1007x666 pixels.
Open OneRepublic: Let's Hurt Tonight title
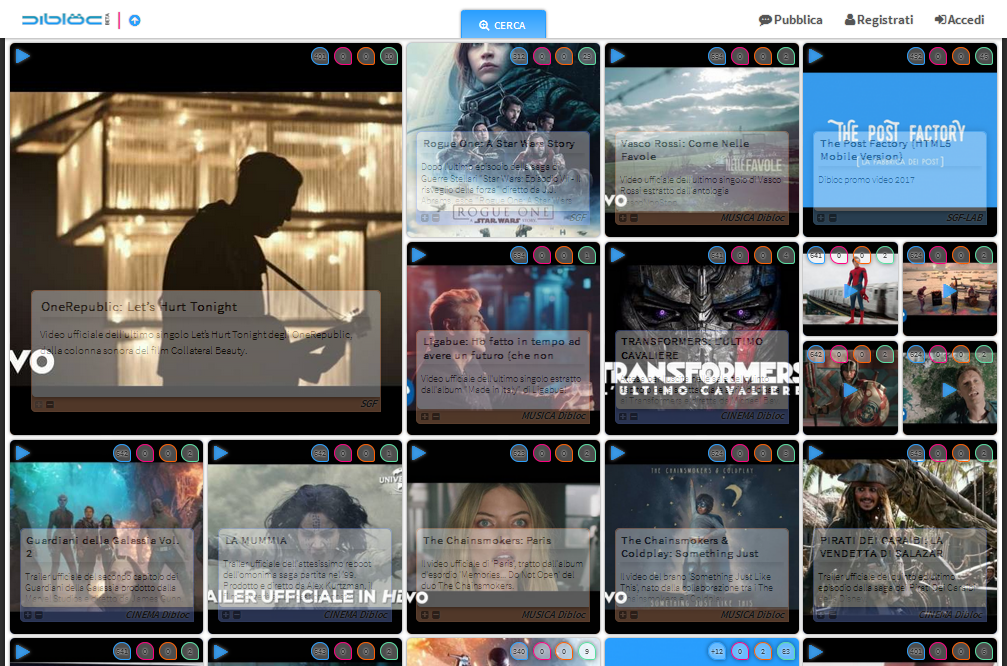(x=139, y=307)
